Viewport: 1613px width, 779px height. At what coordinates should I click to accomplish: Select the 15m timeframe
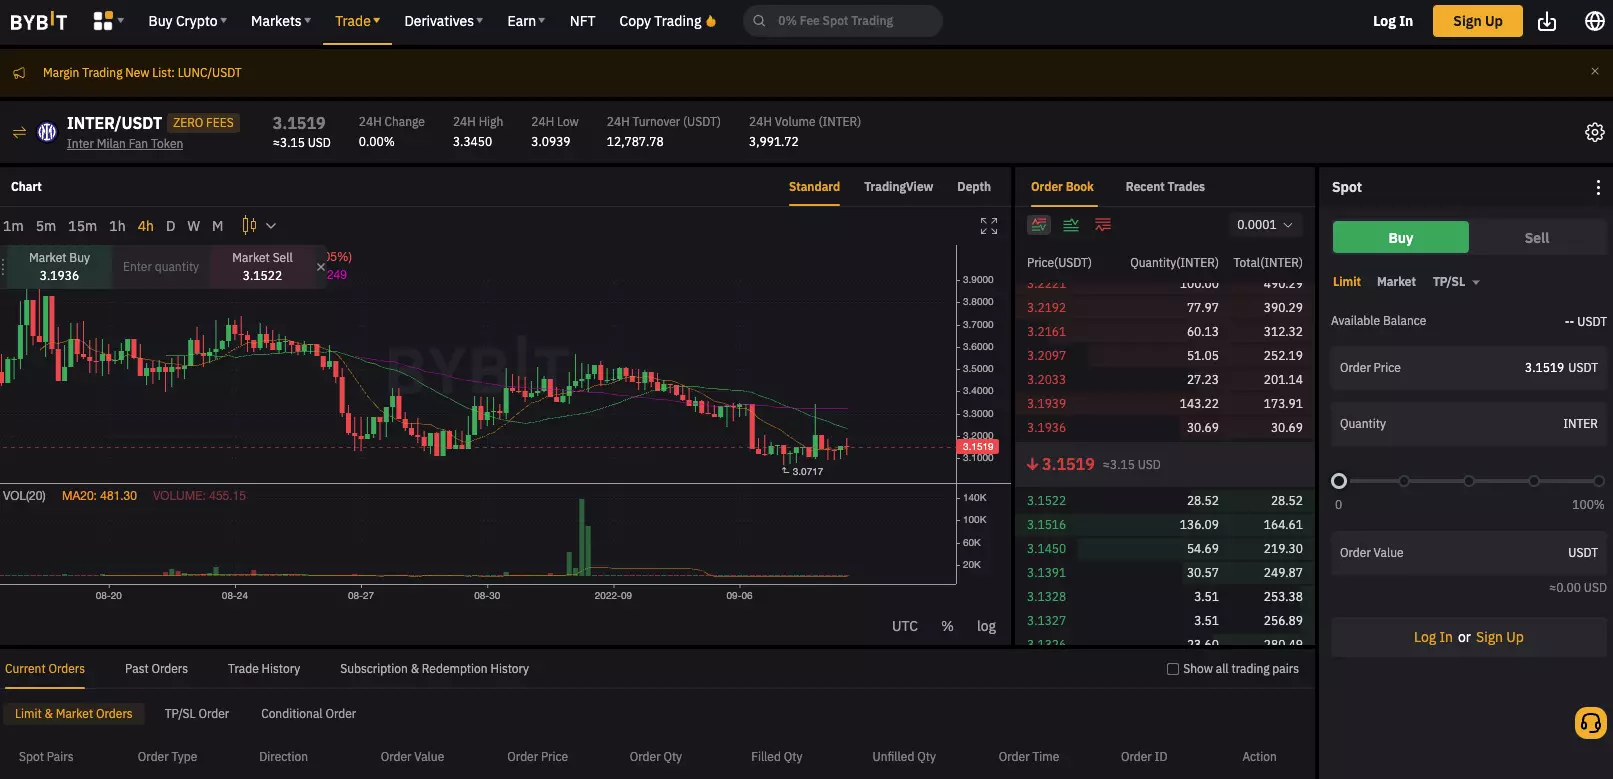point(82,226)
